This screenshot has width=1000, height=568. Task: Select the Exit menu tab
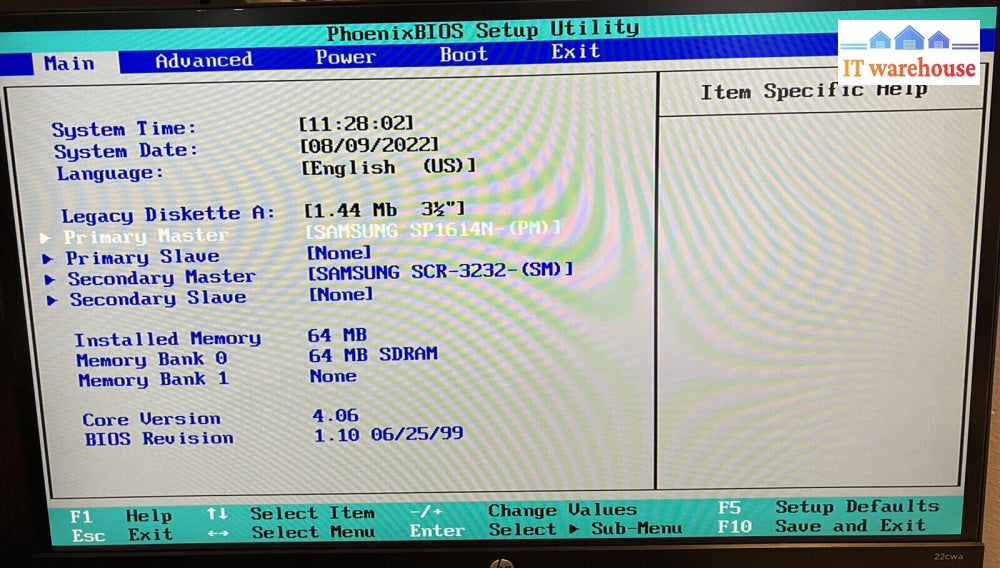[575, 52]
